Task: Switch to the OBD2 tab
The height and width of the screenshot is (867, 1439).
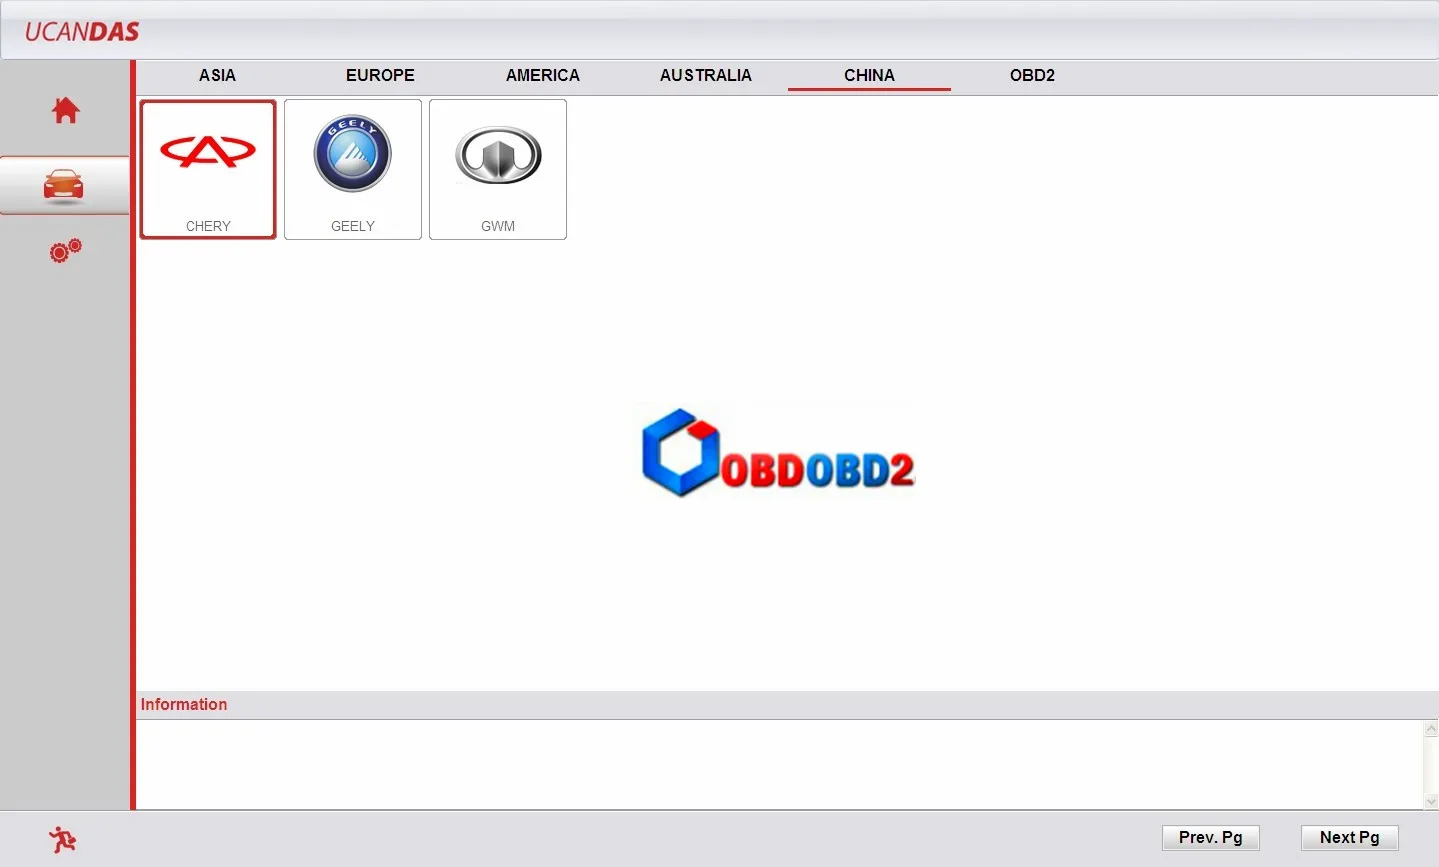Action: 1032,76
